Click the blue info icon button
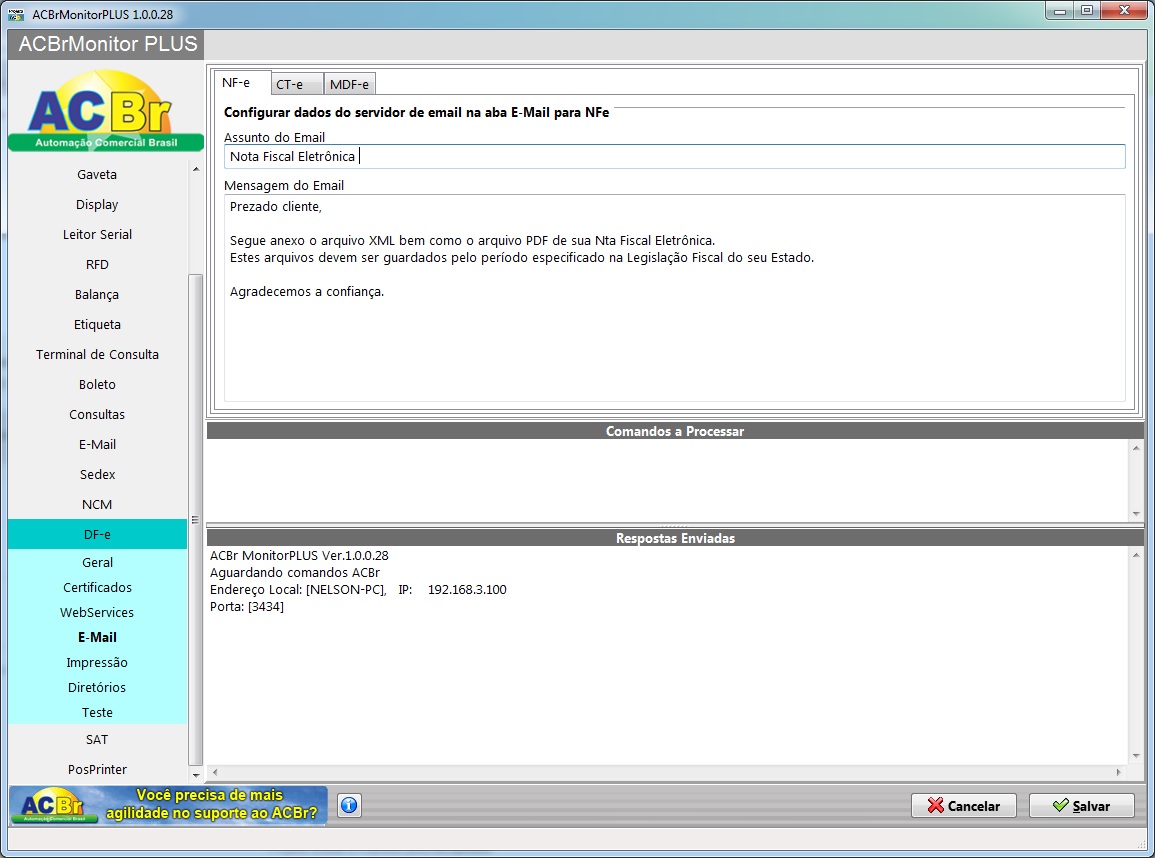The width and height of the screenshot is (1155, 858). [x=349, y=805]
